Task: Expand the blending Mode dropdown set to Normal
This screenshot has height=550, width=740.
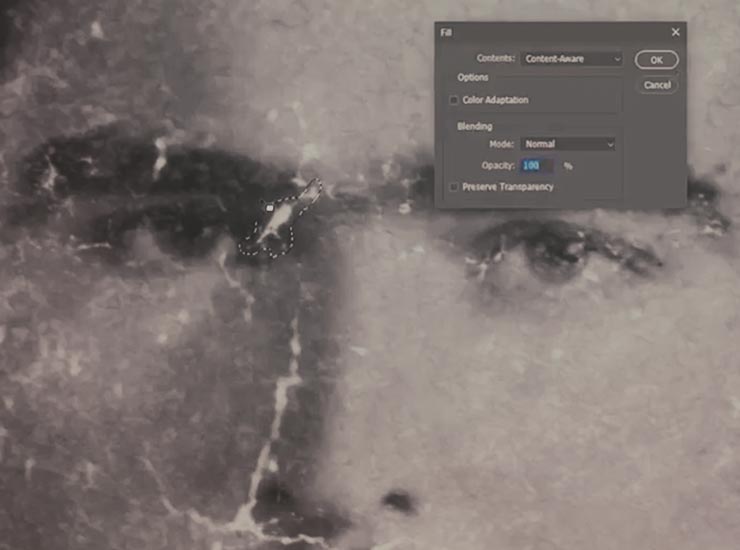Action: pyautogui.click(x=567, y=144)
